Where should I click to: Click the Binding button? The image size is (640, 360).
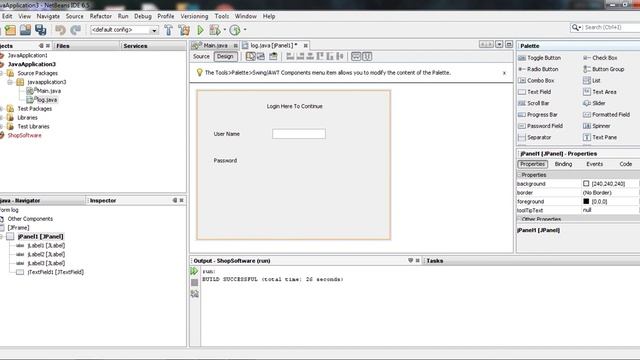click(x=563, y=164)
